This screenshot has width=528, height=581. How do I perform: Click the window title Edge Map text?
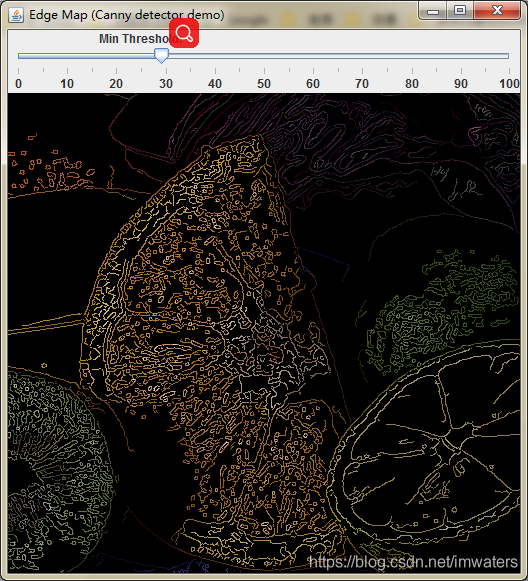[x=127, y=15]
